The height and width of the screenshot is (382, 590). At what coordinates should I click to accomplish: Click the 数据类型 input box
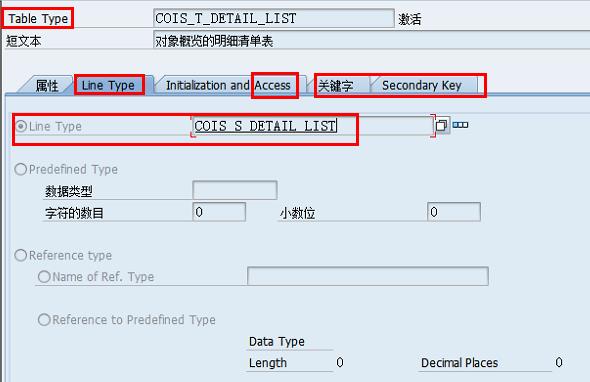[235, 190]
